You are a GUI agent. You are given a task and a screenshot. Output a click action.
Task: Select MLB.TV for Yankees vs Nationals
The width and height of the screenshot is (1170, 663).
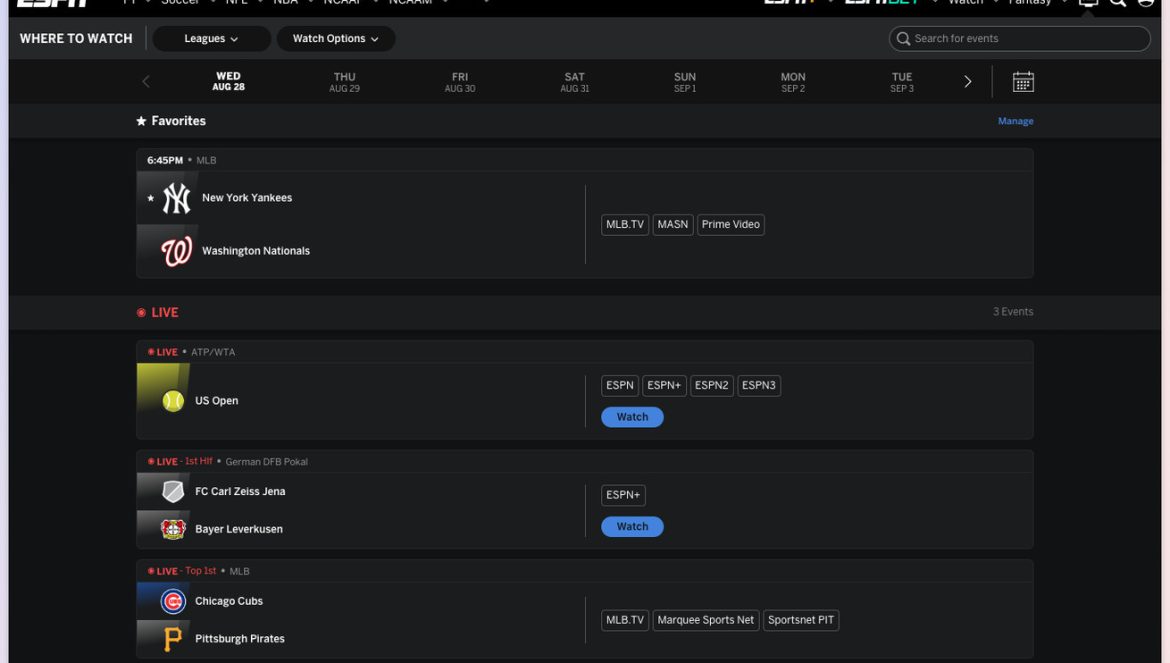click(x=625, y=224)
